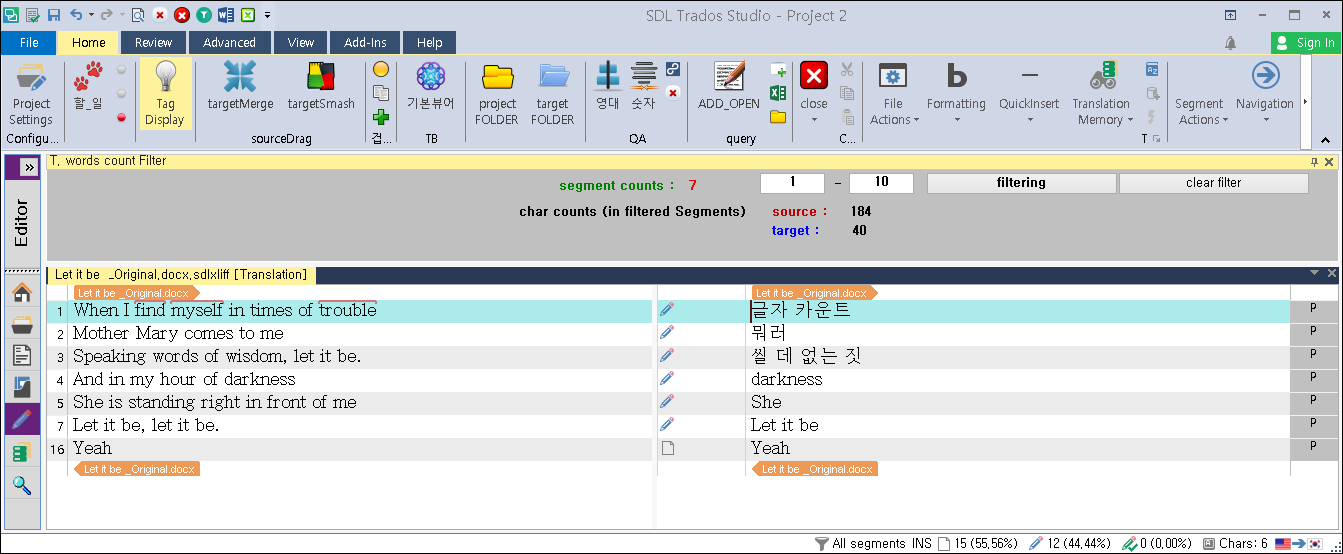1343x554 pixels.
Task: Run the targetSmash command
Action: 321,86
